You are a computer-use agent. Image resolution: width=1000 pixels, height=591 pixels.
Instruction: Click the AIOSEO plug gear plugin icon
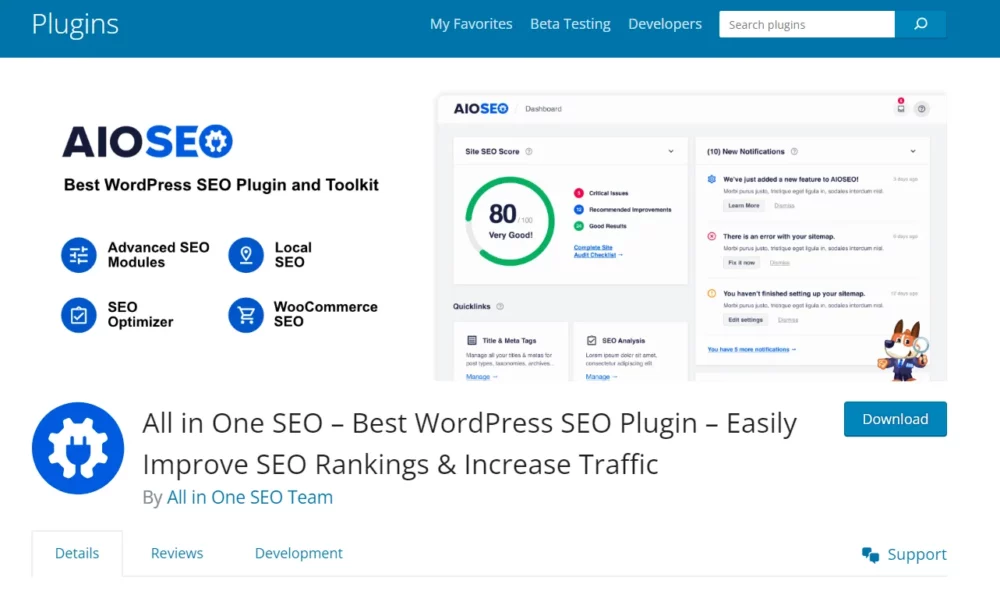tap(78, 448)
